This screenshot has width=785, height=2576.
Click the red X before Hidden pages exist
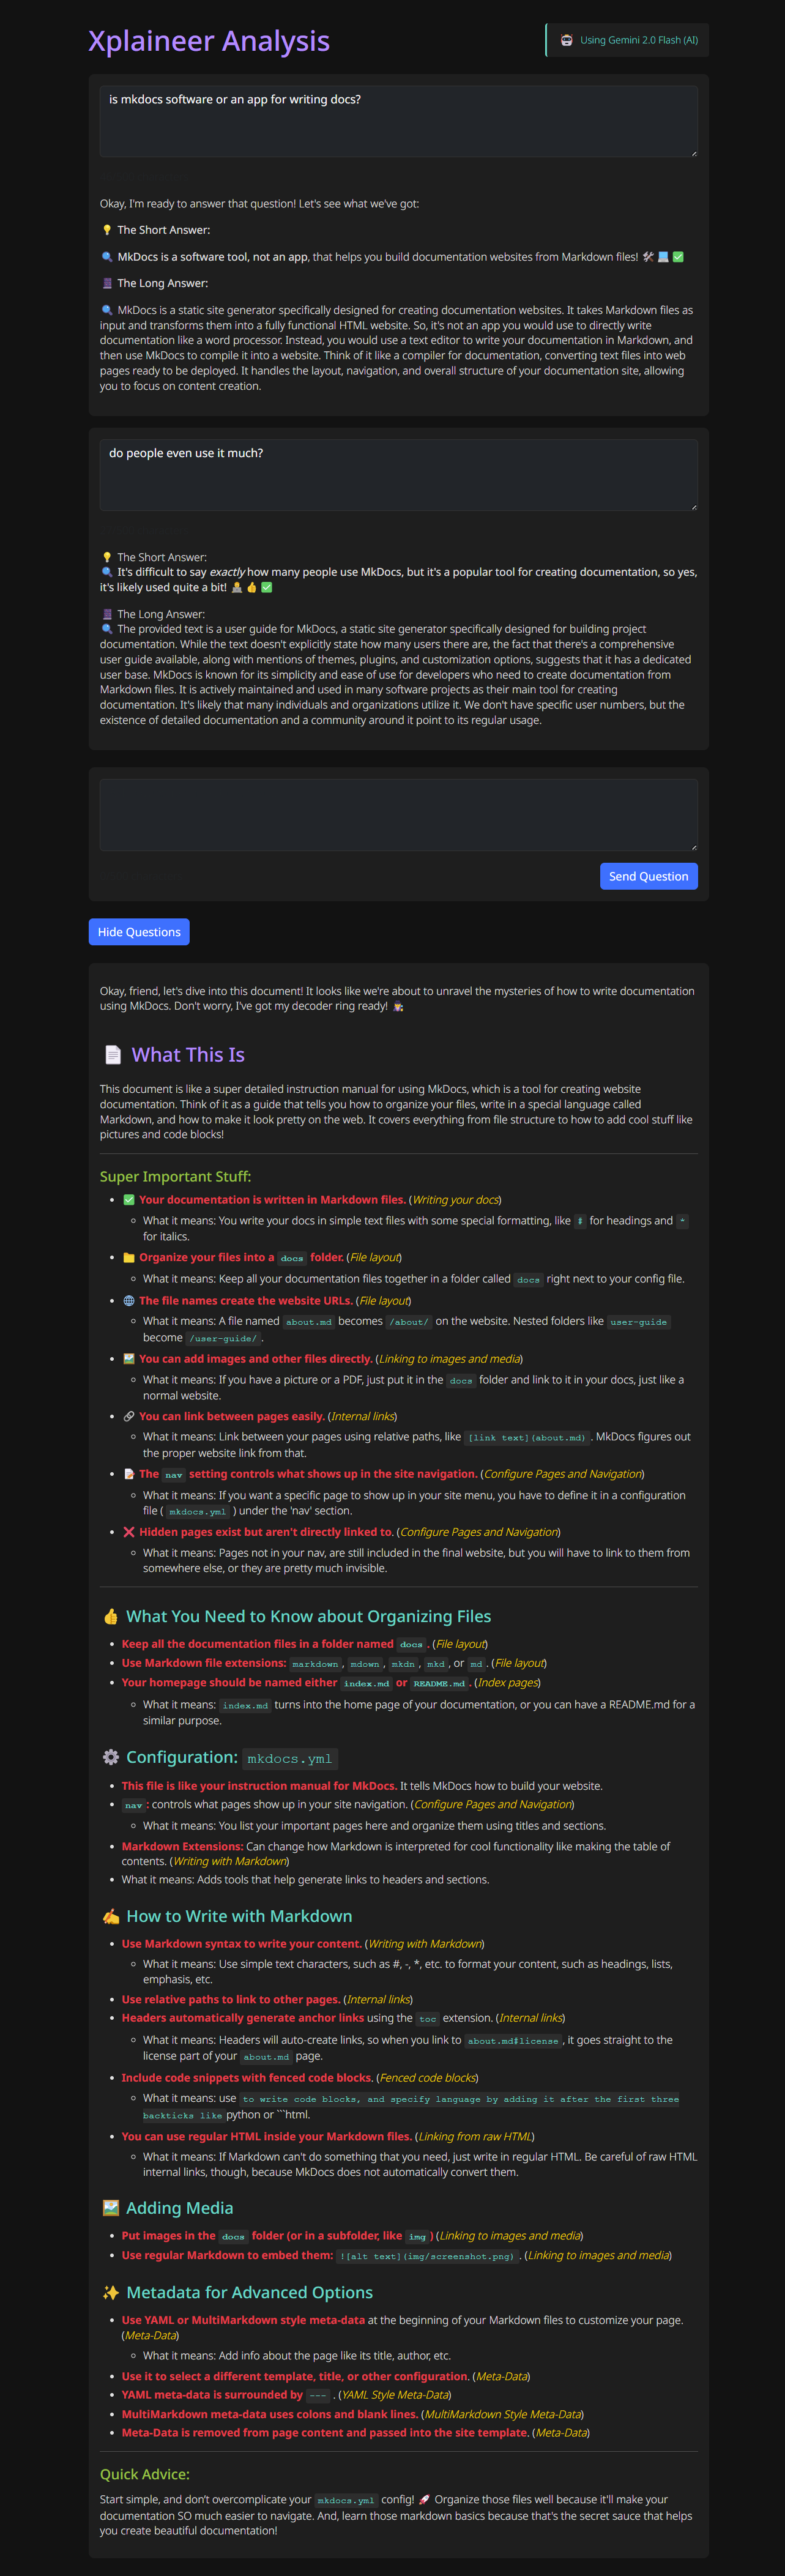coord(129,1532)
